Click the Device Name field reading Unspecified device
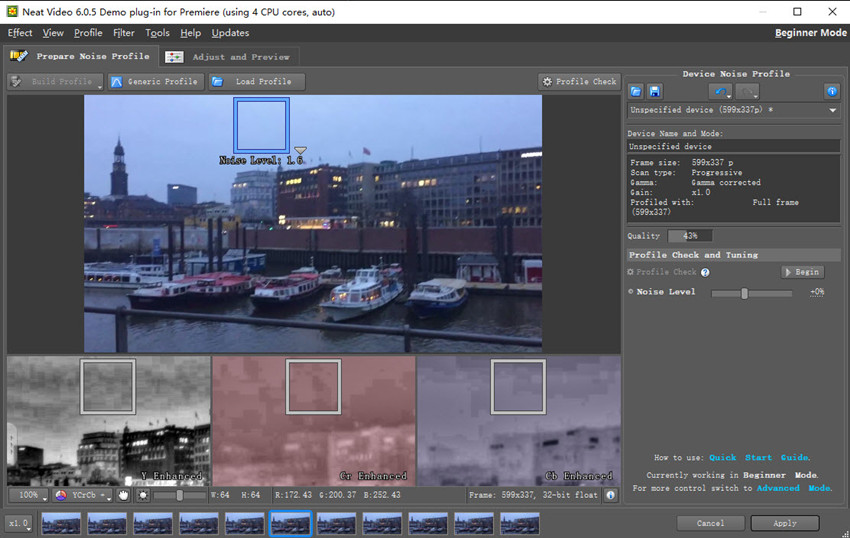Image resolution: width=850 pixels, height=538 pixels. point(733,146)
